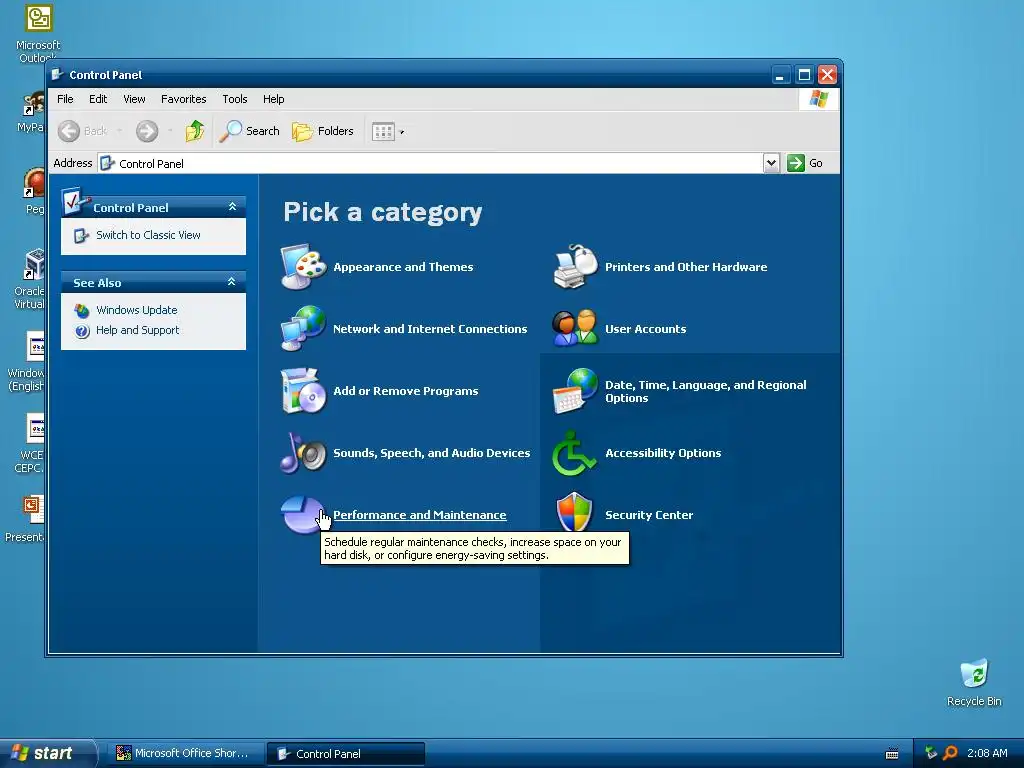
Task: Click the Forward arrow toolbar button
Action: pos(147,131)
